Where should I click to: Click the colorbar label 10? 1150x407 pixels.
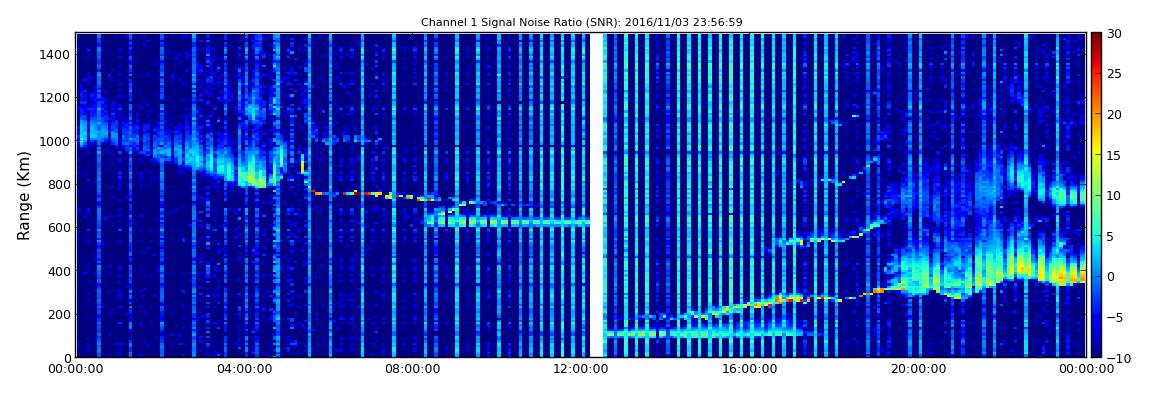[1115, 195]
